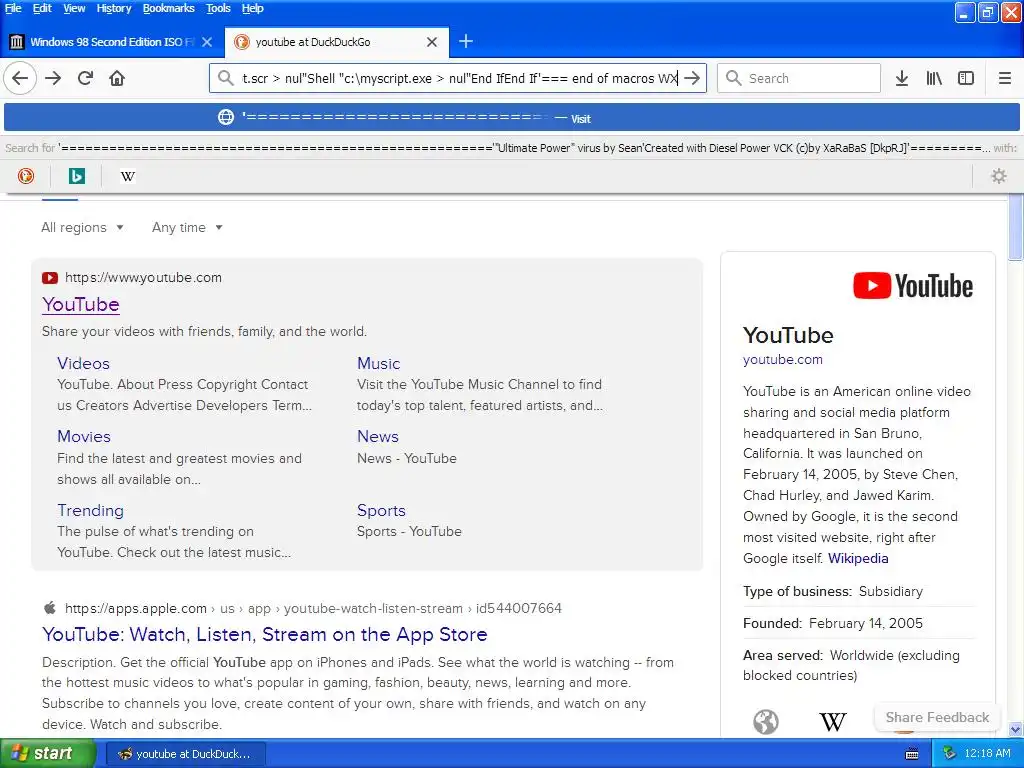The image size is (1024, 768).
Task: Open the globe website icon in info panel
Action: pyautogui.click(x=765, y=722)
